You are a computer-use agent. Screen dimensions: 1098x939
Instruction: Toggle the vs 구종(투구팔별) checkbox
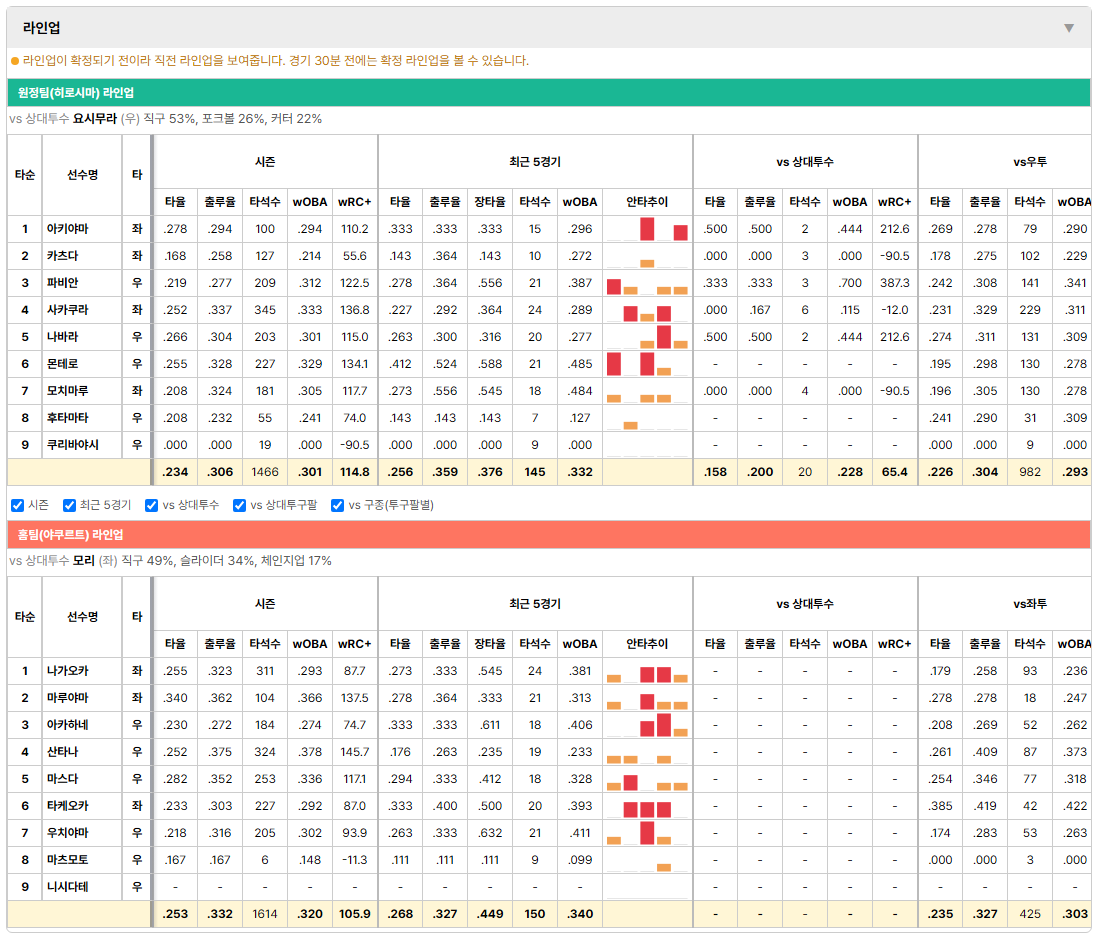point(338,505)
